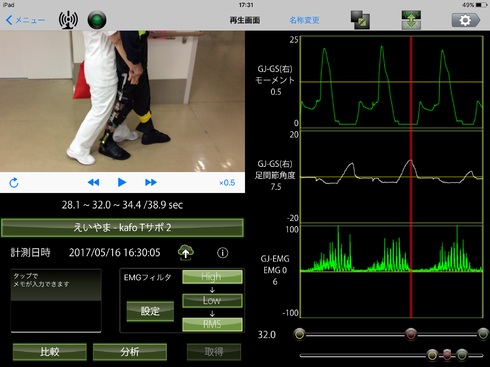Change playback speed ×0.5

click(x=227, y=183)
